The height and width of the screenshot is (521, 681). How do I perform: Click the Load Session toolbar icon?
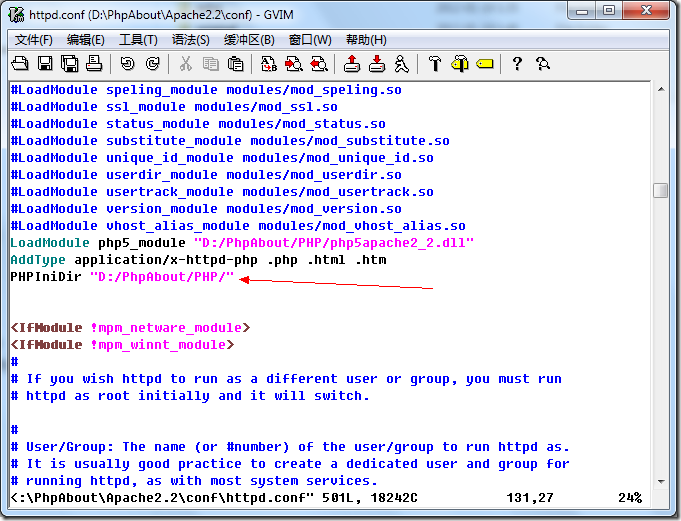352,64
